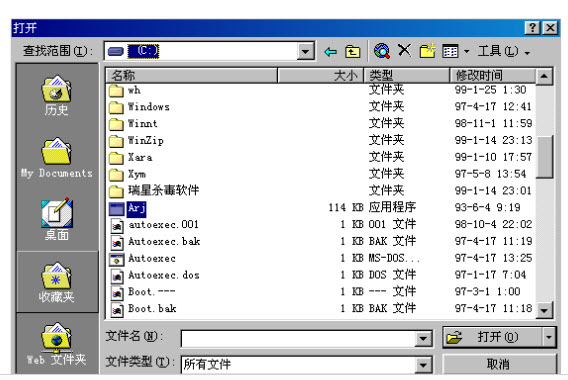Select the Xym folder
The height and width of the screenshot is (380, 568).
coord(128,174)
